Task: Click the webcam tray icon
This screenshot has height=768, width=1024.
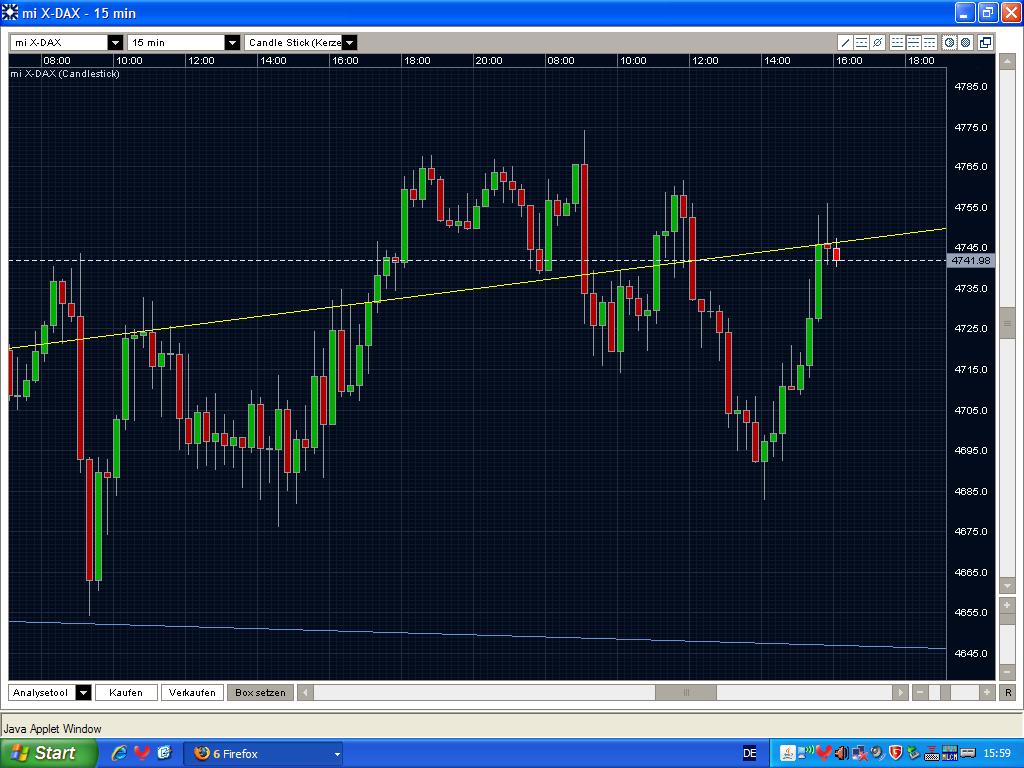Action: pos(878,753)
